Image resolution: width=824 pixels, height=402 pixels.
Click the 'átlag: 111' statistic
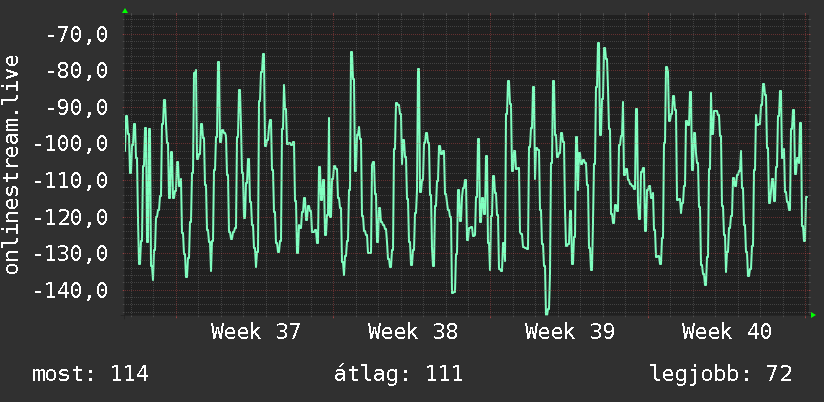(x=398, y=374)
